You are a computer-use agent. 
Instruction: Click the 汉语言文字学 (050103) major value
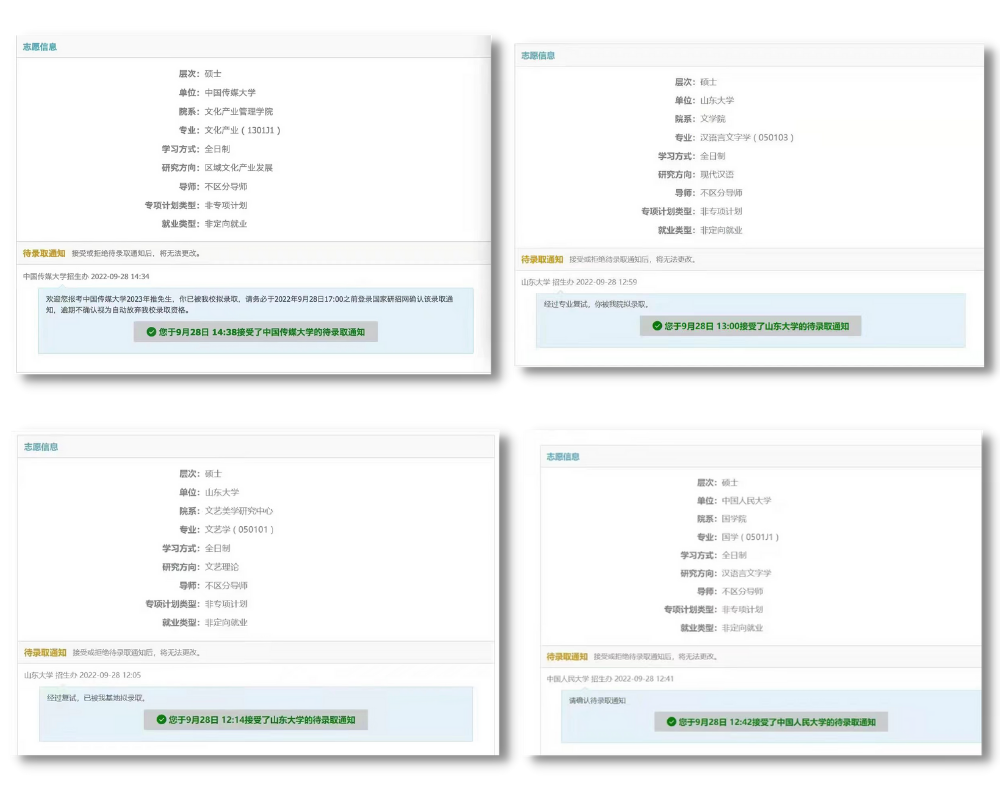tap(746, 138)
